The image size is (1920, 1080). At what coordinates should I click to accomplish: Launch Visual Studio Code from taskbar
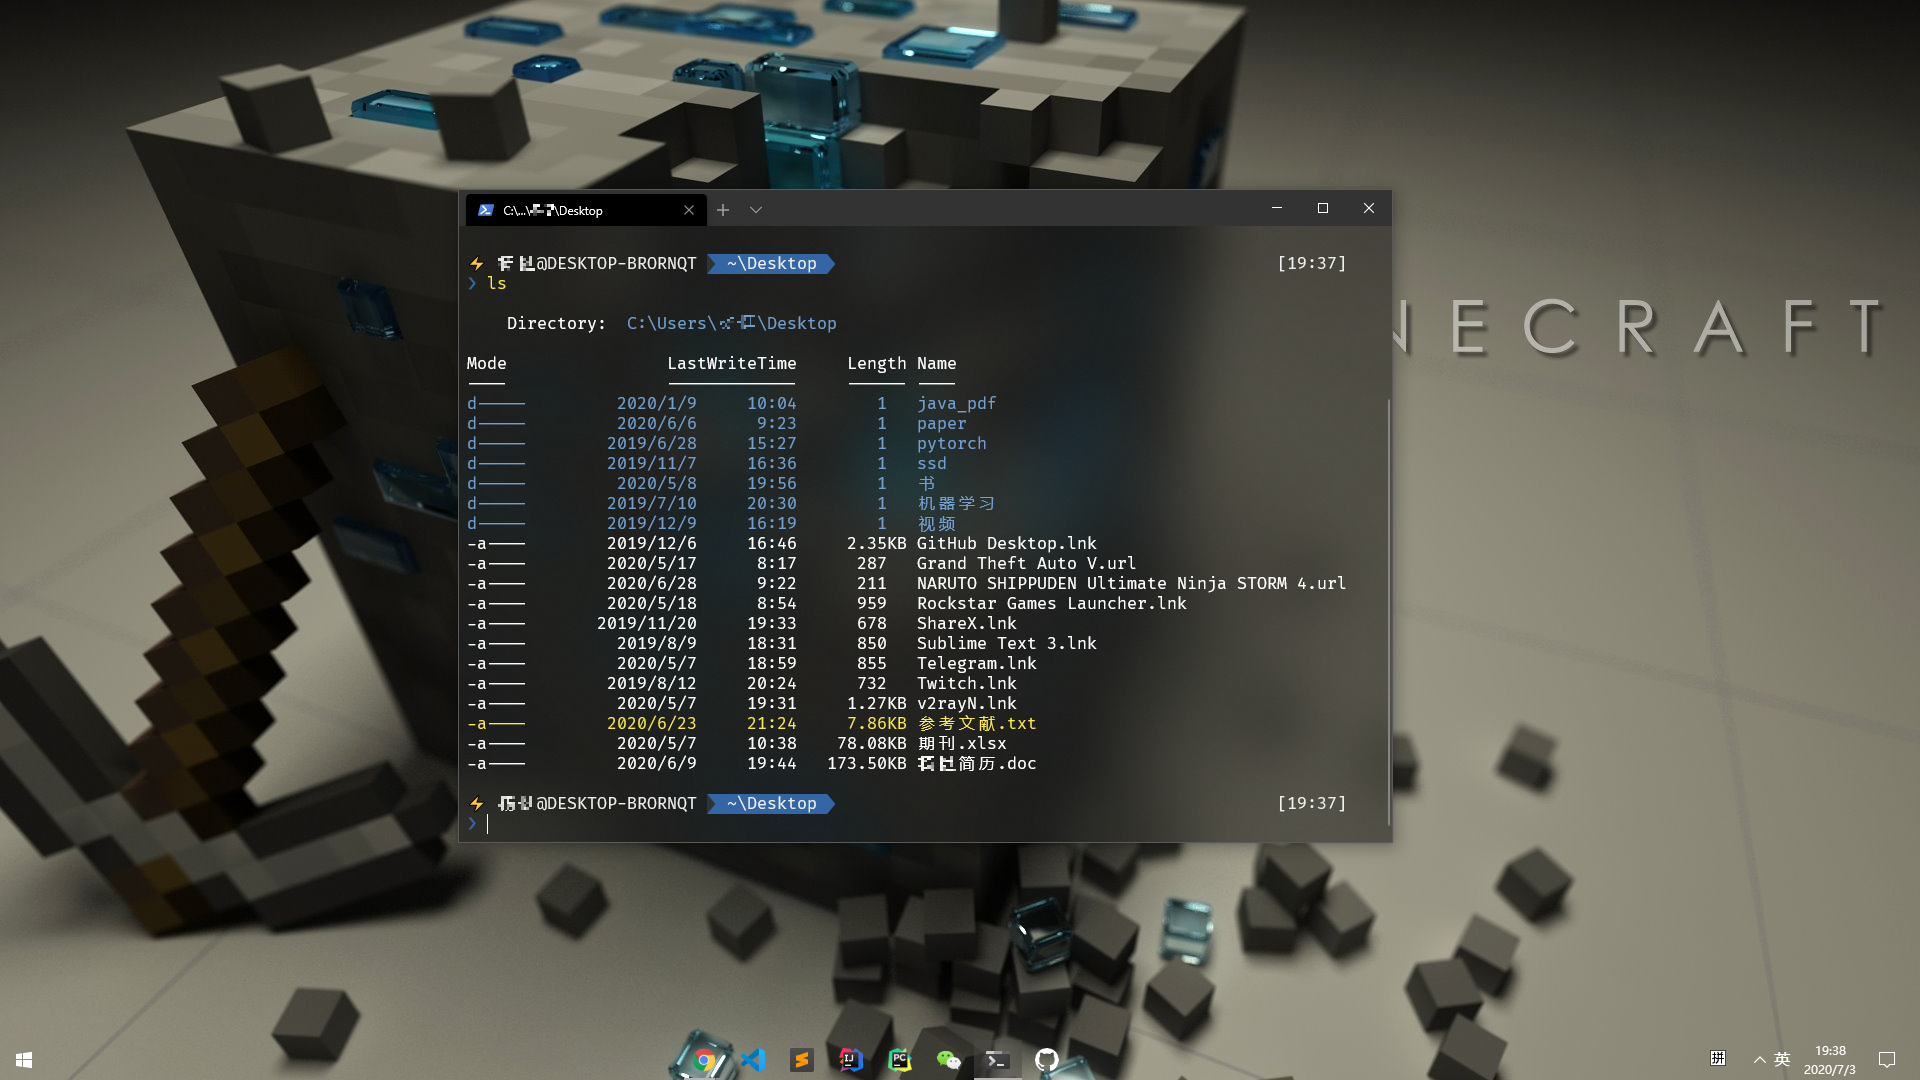tap(753, 1060)
